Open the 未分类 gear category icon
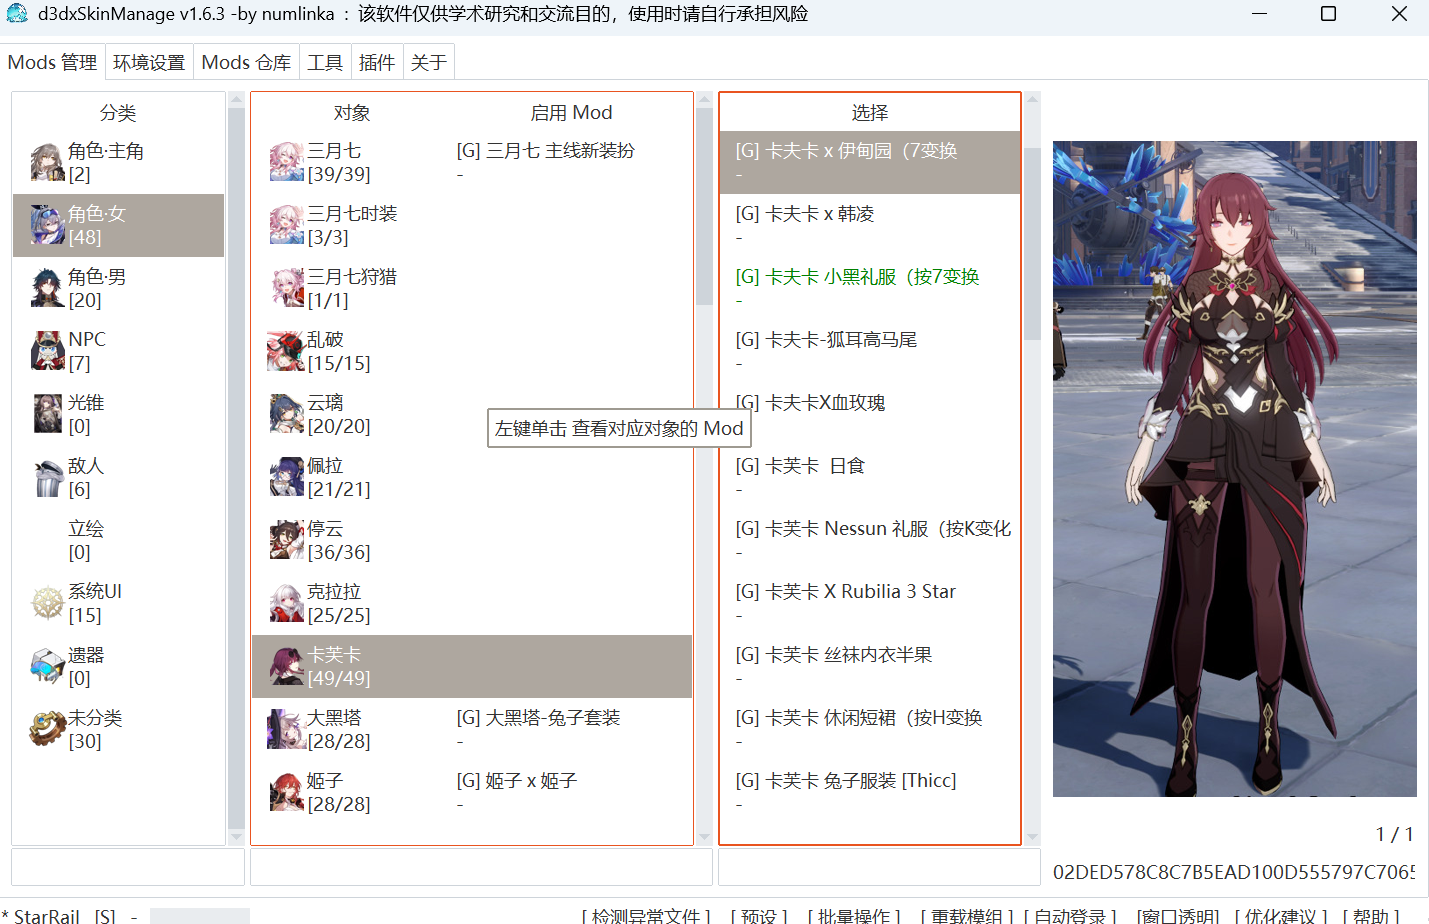 tap(47, 730)
